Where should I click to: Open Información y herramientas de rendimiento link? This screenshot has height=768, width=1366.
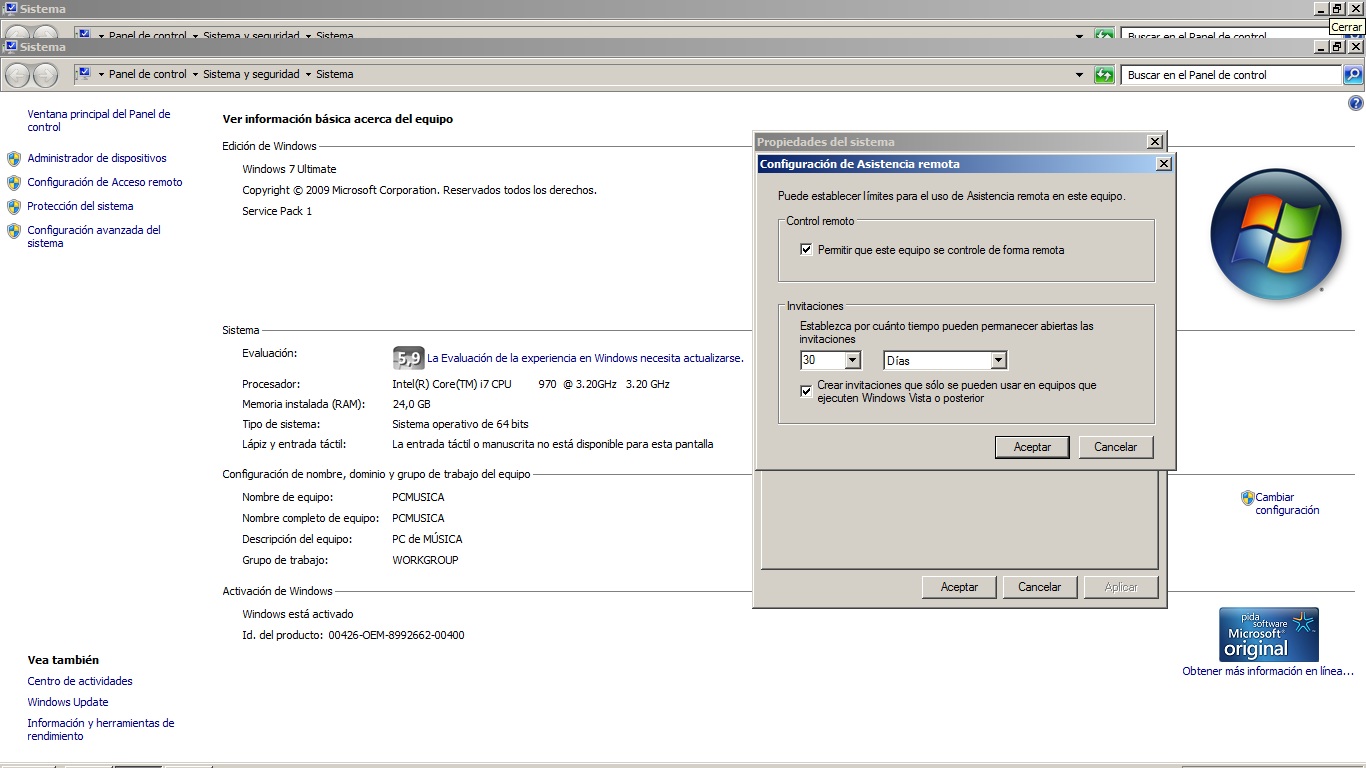[x=101, y=729]
